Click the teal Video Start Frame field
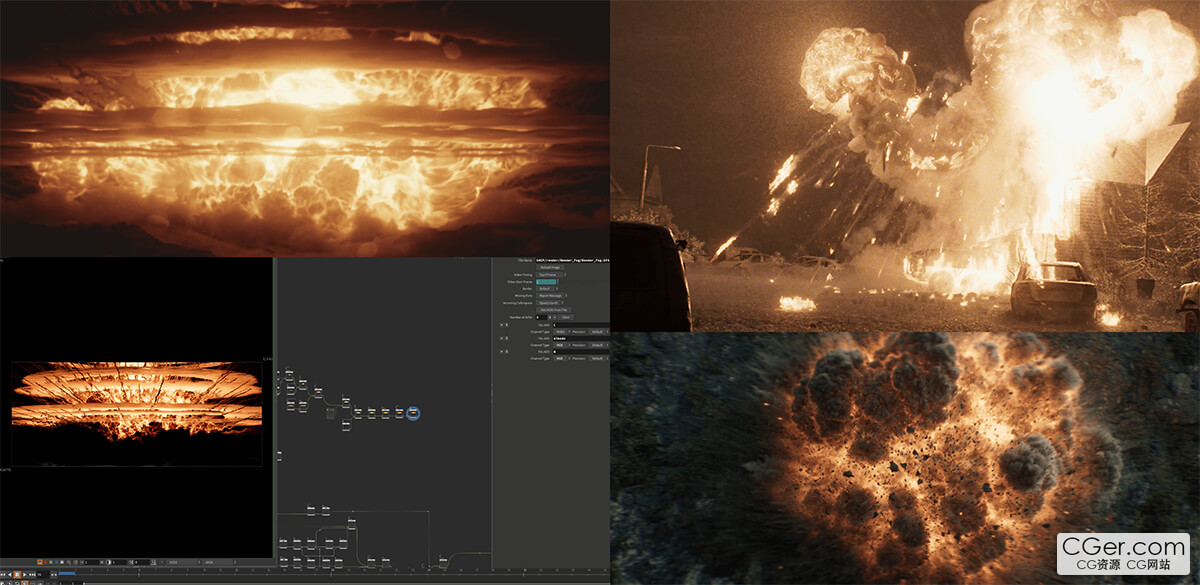Viewport: 1200px width, 585px height. pyautogui.click(x=547, y=282)
